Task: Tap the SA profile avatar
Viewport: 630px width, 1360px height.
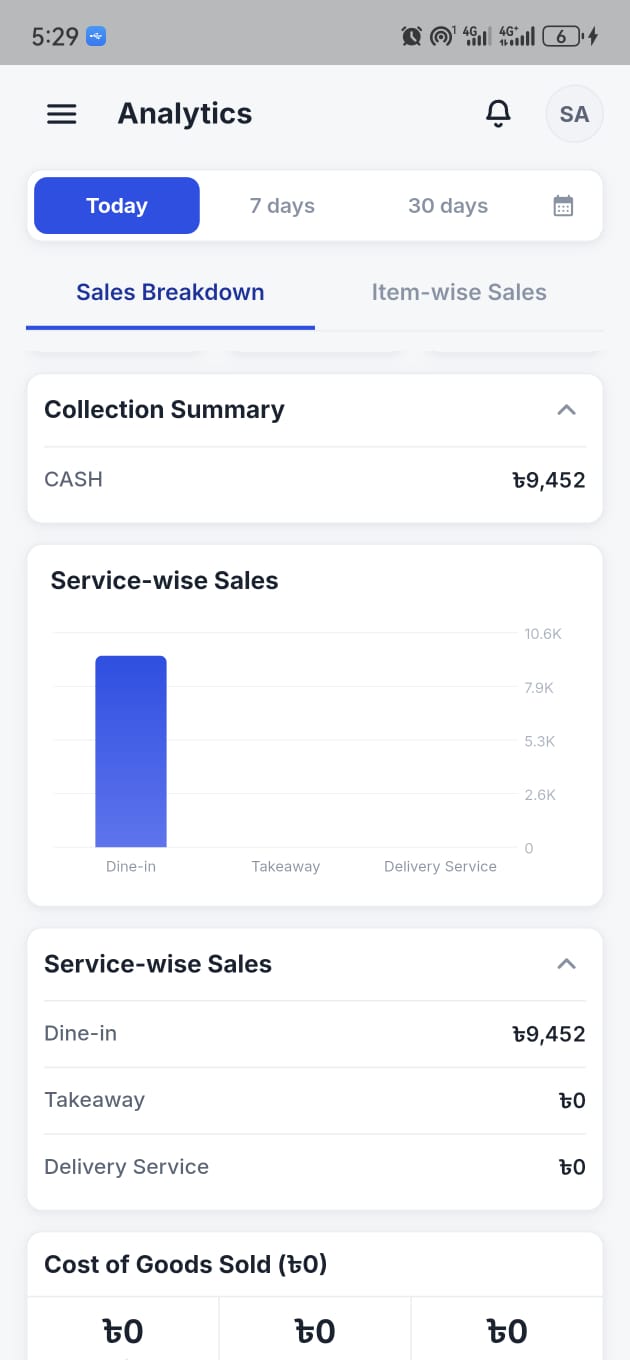Action: click(574, 114)
